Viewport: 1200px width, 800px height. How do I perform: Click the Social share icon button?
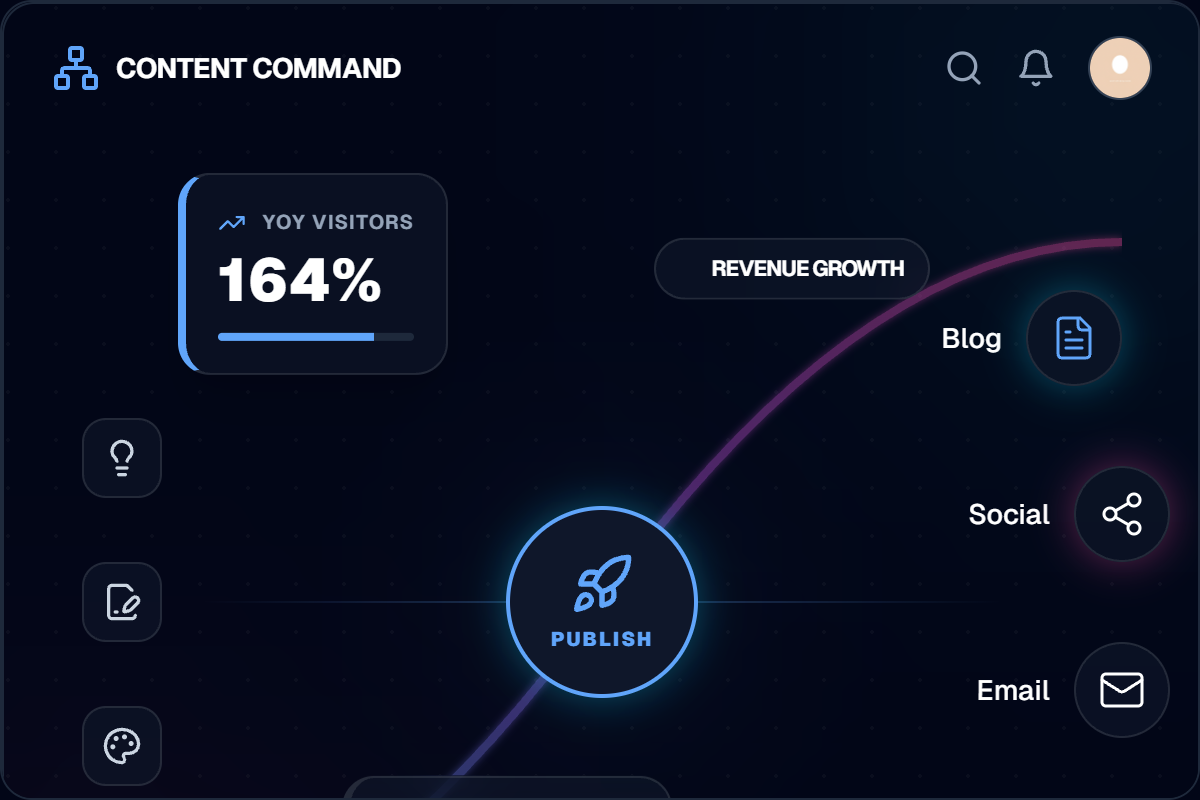(1121, 514)
